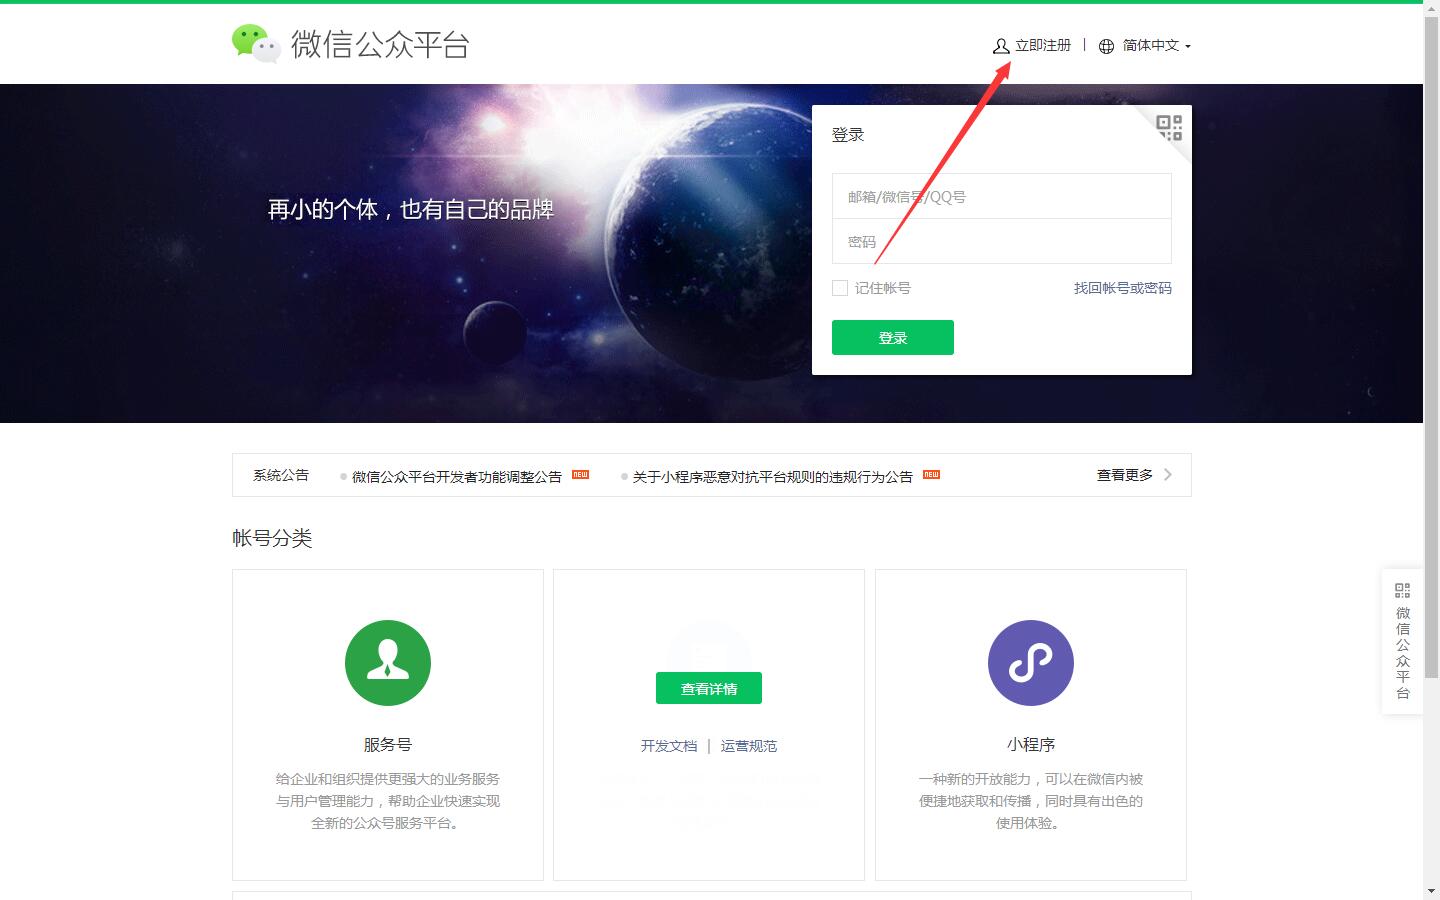The image size is (1440, 900).
Task: Click the globe language icon
Action: 1105,46
